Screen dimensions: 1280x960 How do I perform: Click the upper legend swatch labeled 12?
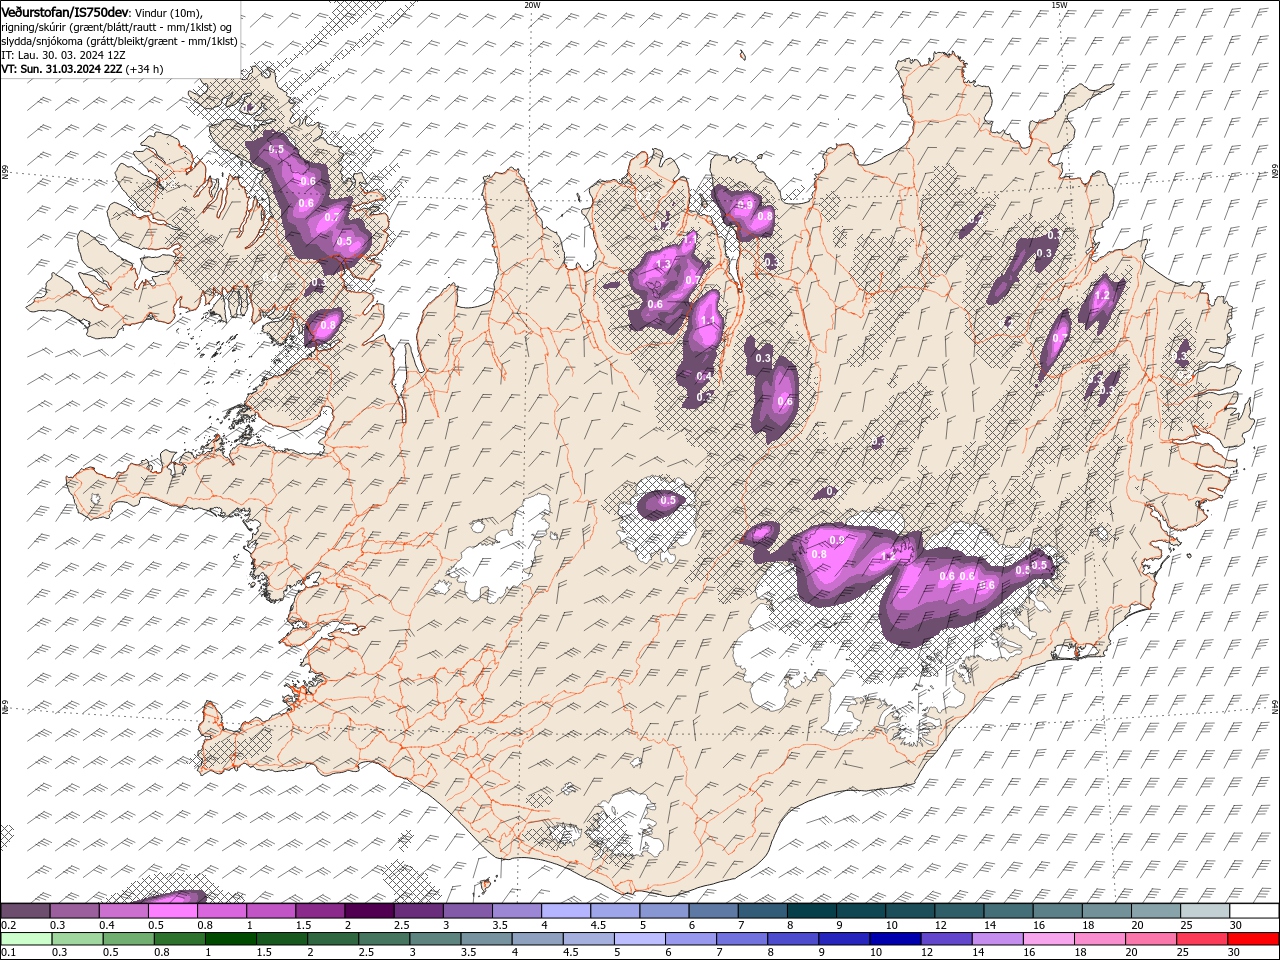tap(958, 911)
